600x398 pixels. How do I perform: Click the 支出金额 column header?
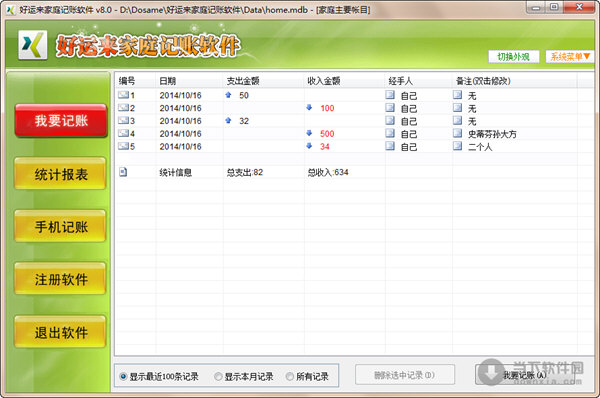tap(264, 81)
